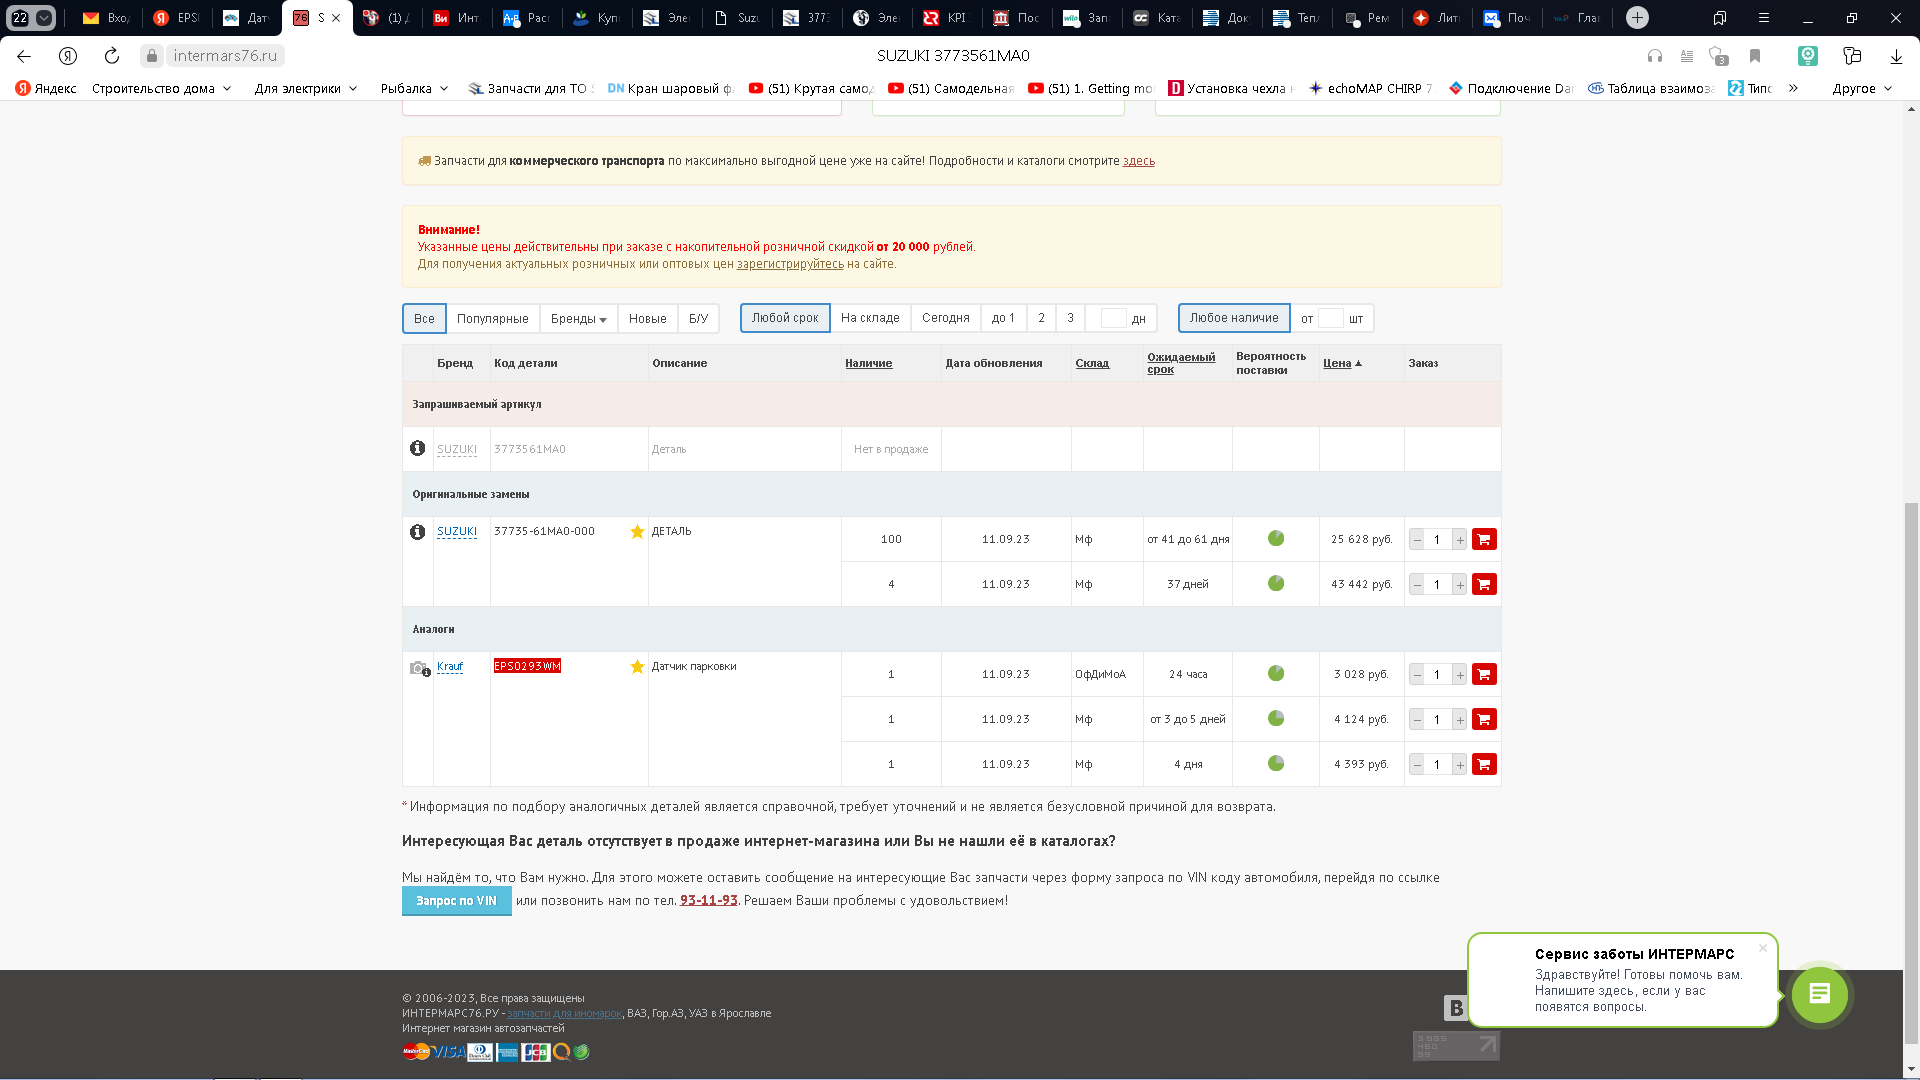Open photo icon for Krauf part
The image size is (1920, 1080).
pyautogui.click(x=419, y=668)
